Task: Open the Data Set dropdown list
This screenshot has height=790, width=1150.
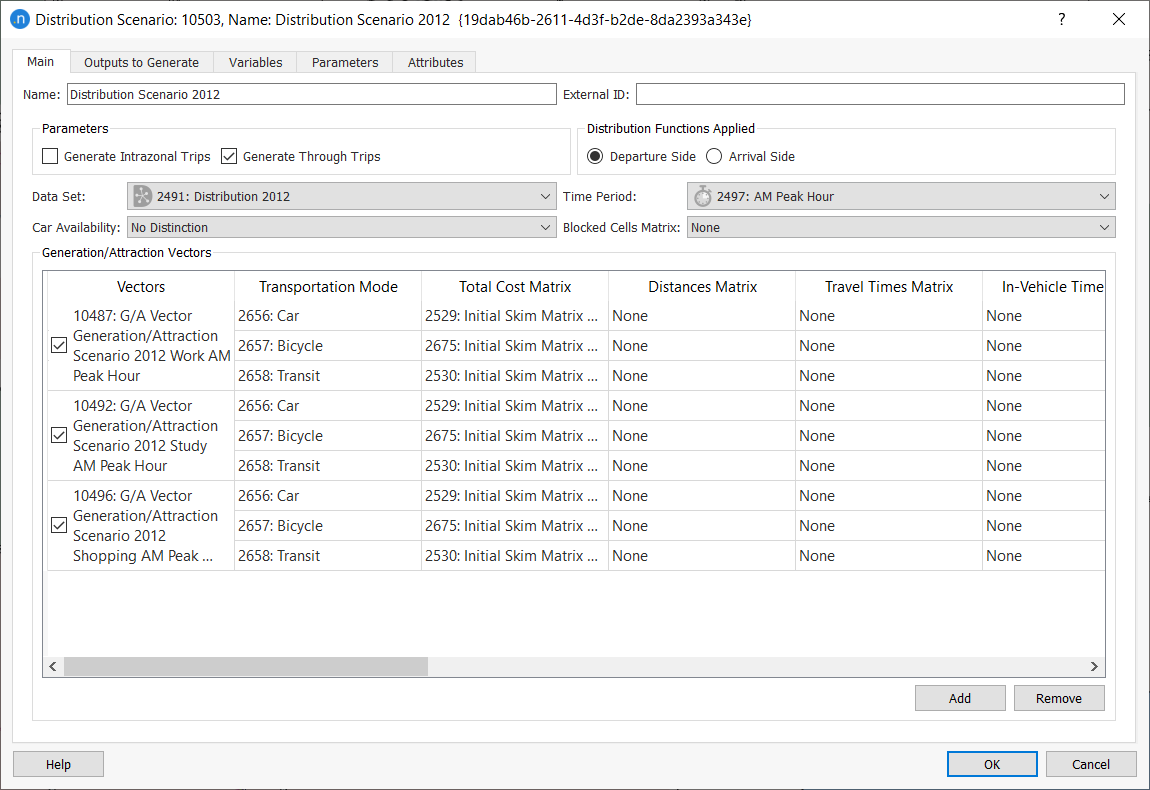Action: click(545, 196)
